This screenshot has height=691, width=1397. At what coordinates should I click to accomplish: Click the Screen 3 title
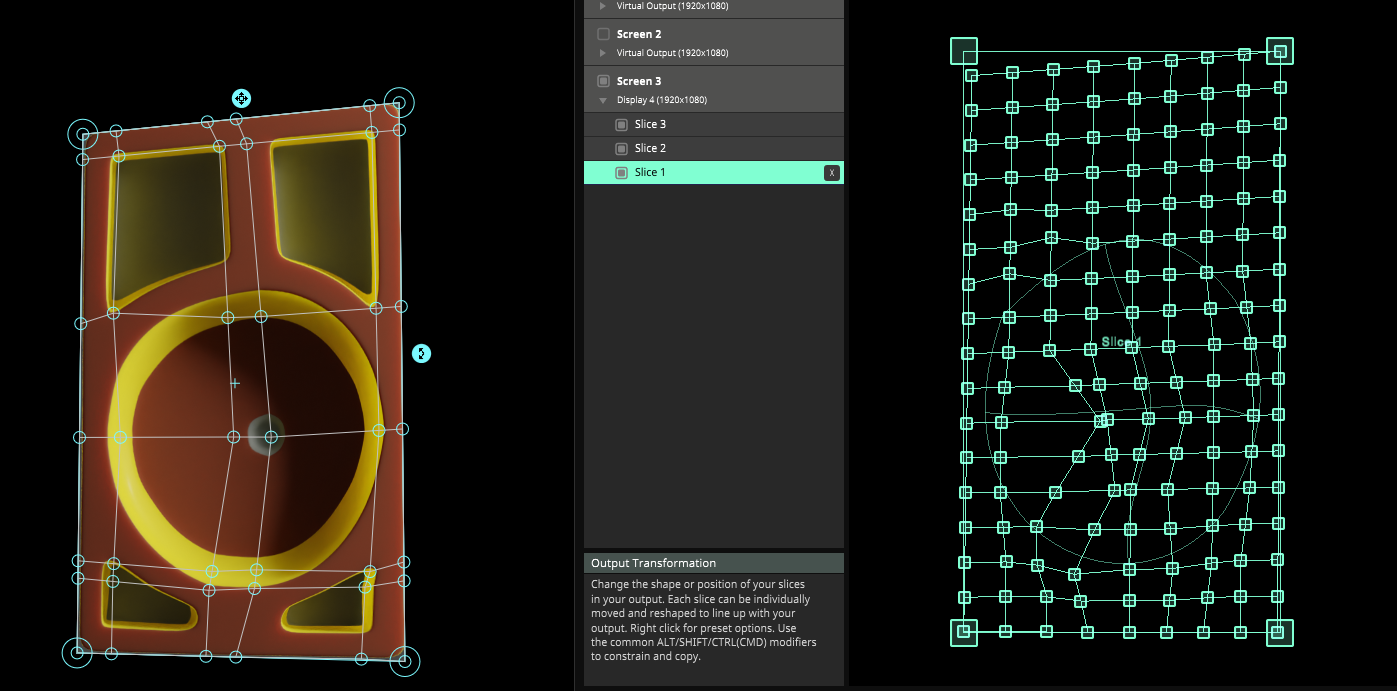coord(639,81)
